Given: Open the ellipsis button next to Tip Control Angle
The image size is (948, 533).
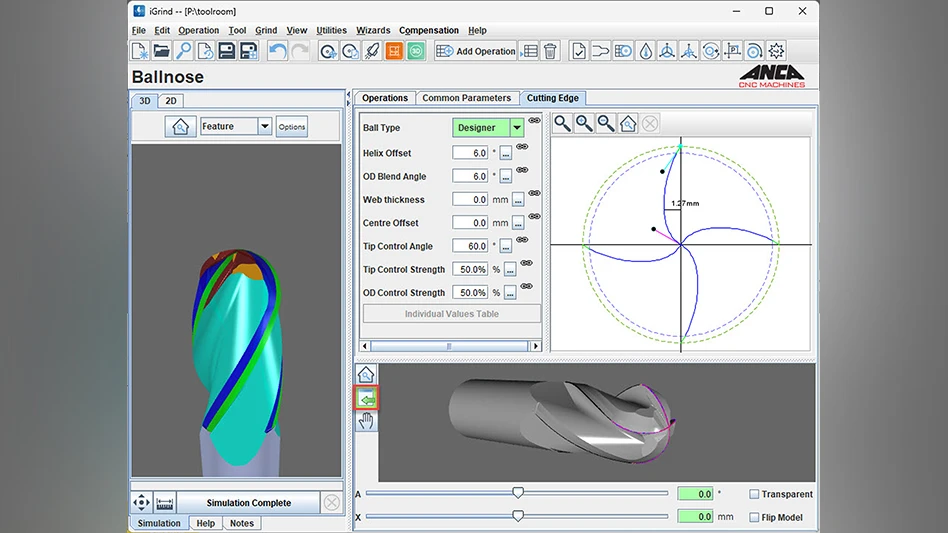Looking at the screenshot, I should (506, 246).
